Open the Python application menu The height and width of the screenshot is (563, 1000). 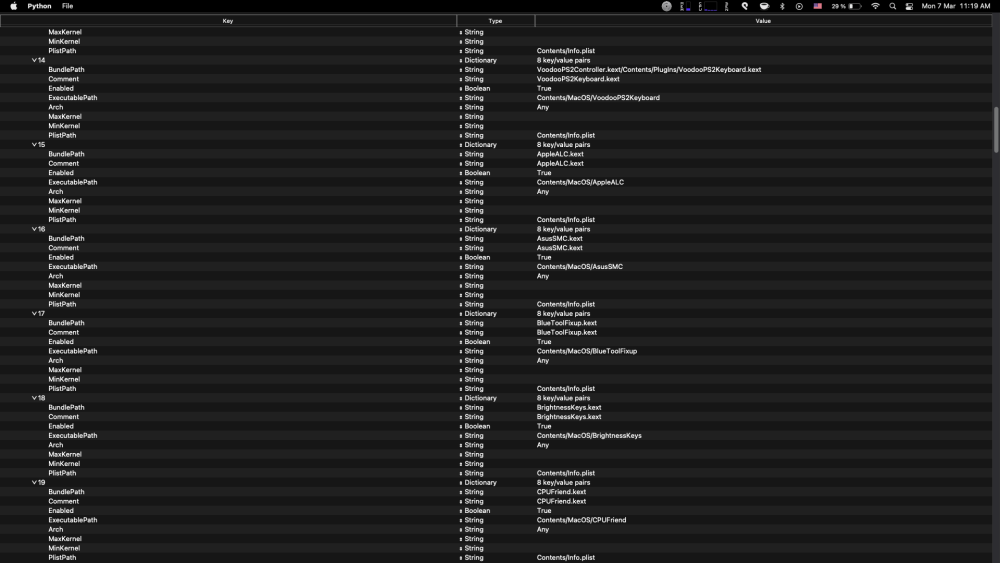pos(39,6)
